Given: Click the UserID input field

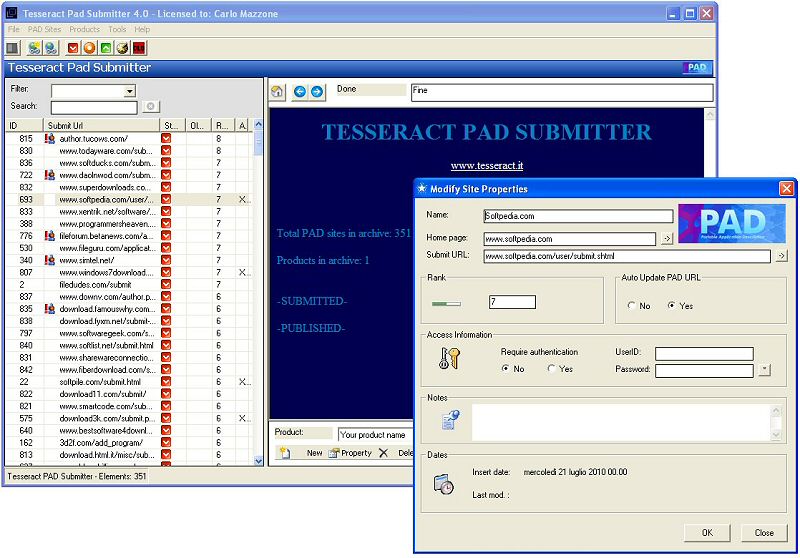Looking at the screenshot, I should click(x=704, y=353).
